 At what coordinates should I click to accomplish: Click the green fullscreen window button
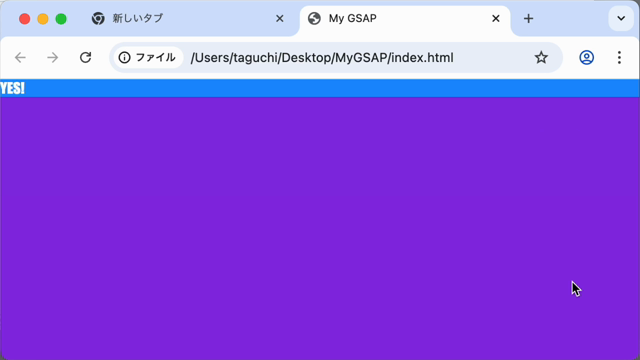click(x=61, y=19)
